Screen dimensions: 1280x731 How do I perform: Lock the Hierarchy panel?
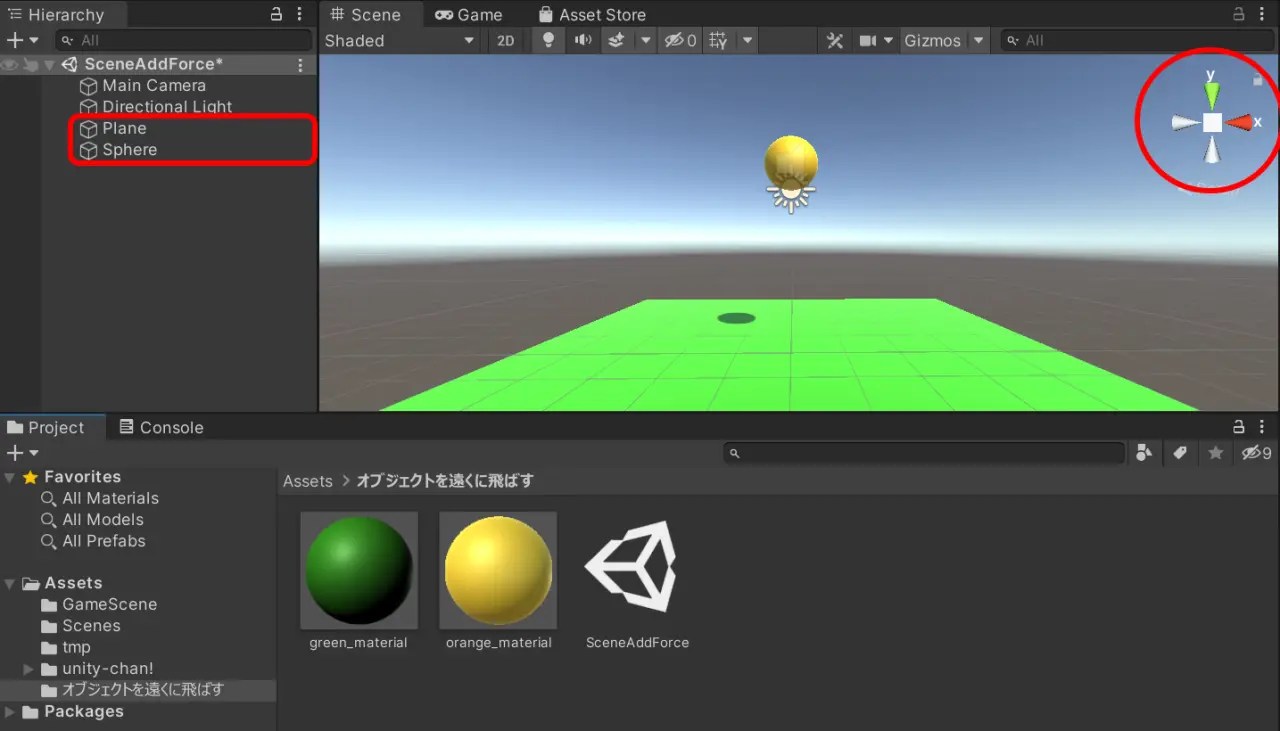(x=277, y=14)
